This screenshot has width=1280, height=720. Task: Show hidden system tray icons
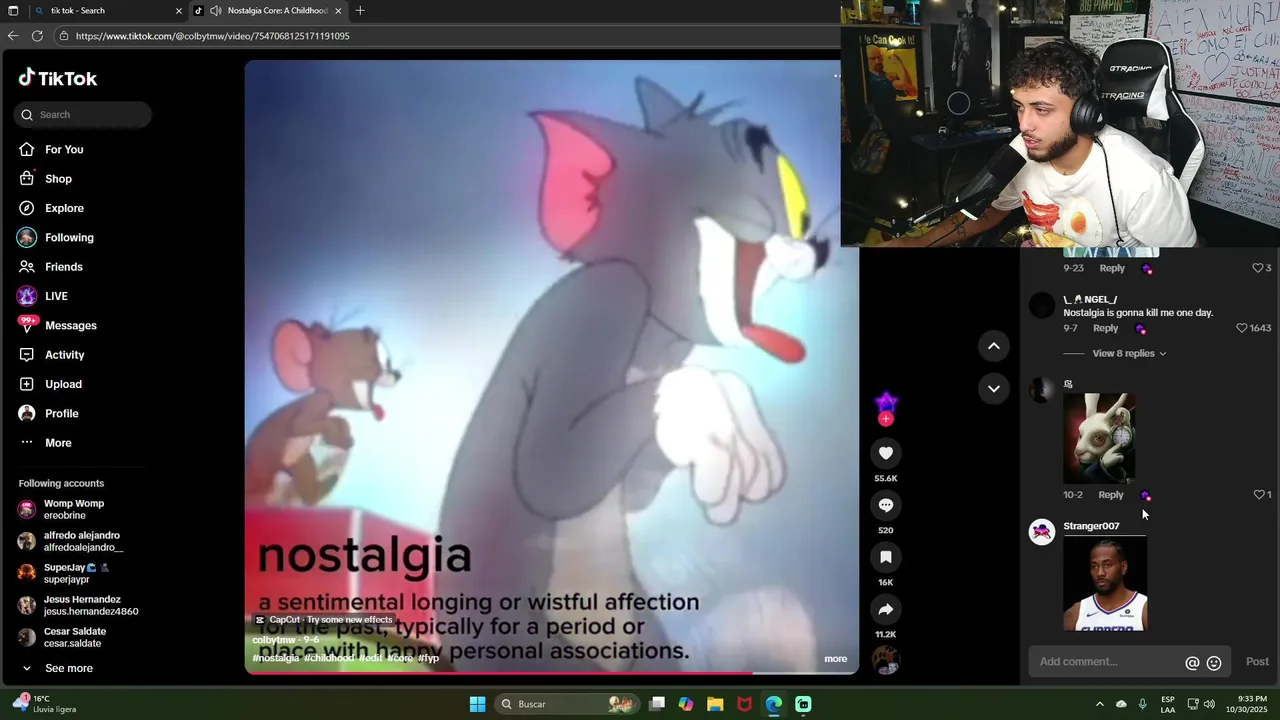pyautogui.click(x=1099, y=704)
